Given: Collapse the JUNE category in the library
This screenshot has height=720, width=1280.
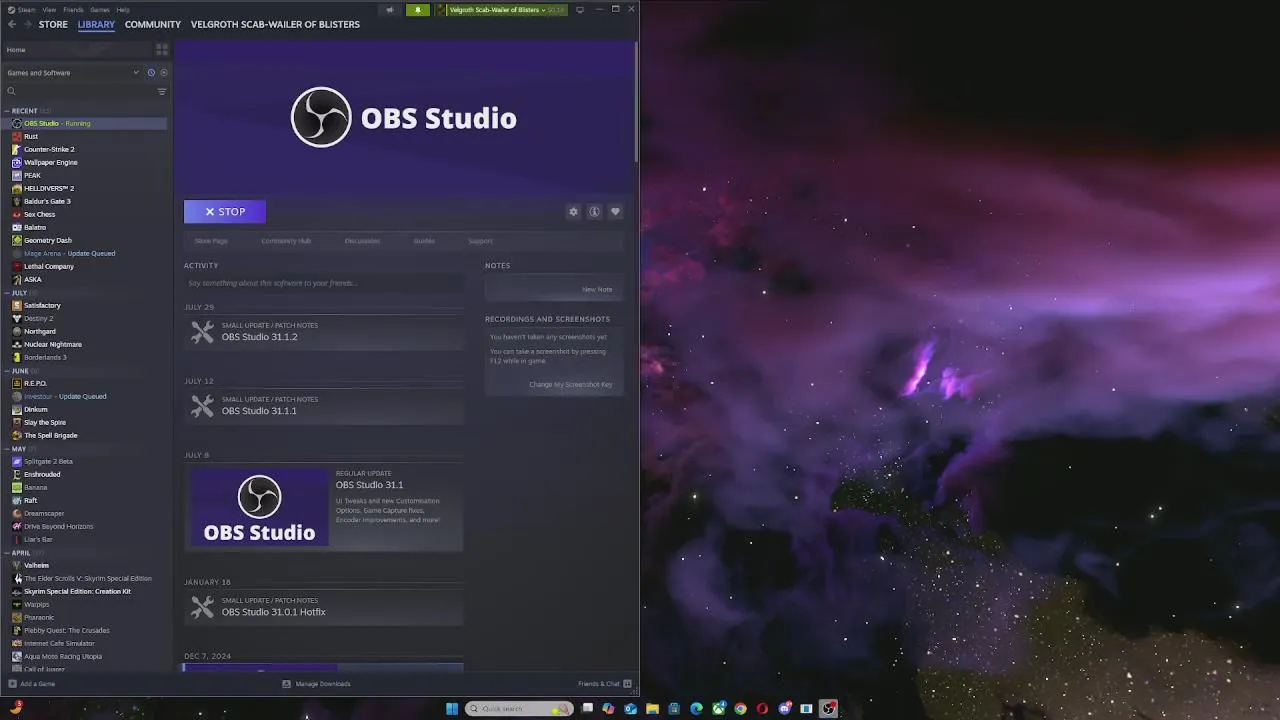Looking at the screenshot, I should tap(7, 371).
